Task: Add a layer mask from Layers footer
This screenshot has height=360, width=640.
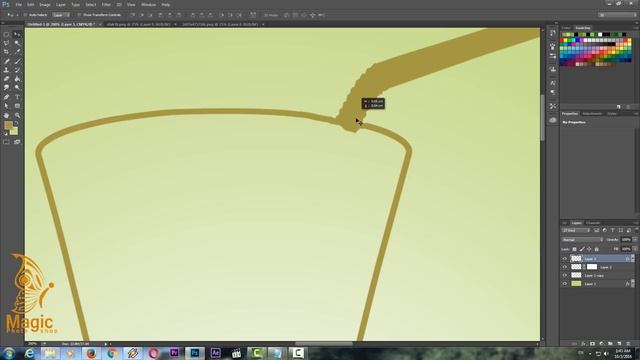Action: [592, 344]
